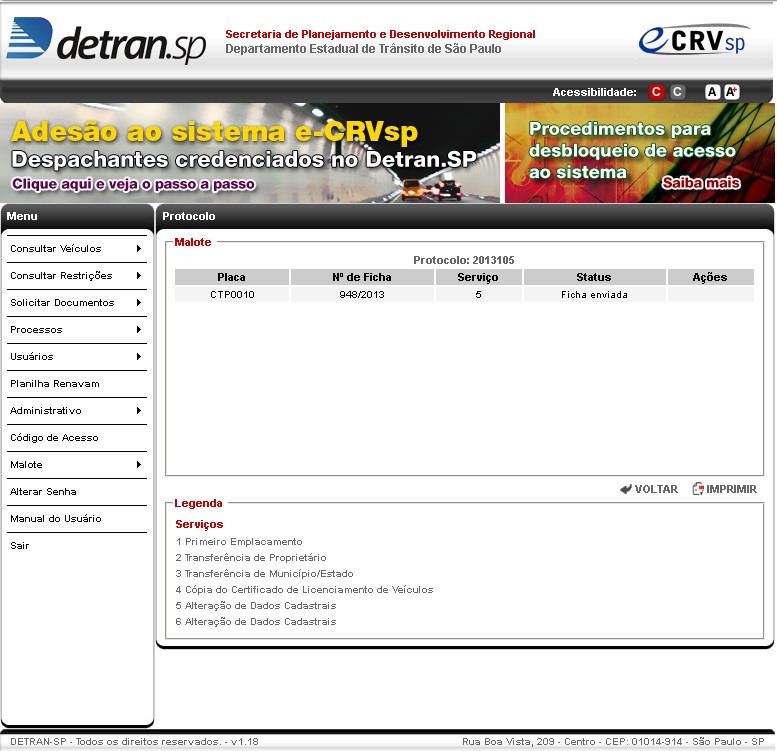Select status cell Ficha enviada
This screenshot has height=751, width=777.
pos(594,295)
